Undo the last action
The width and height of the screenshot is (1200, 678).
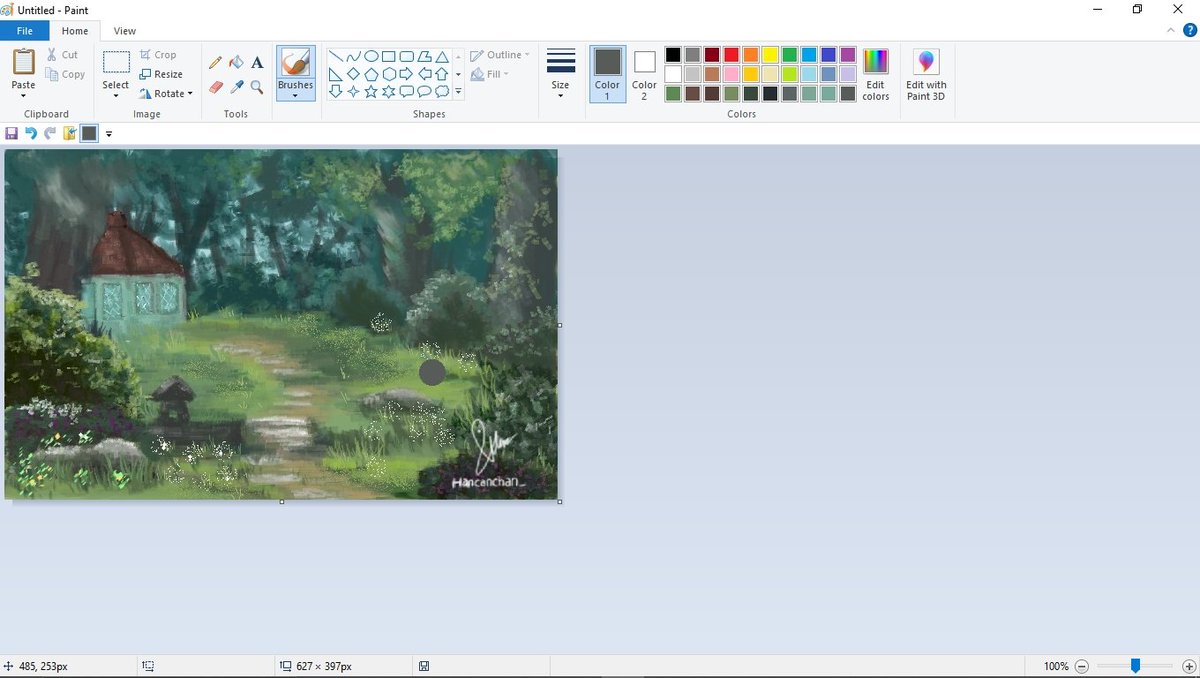(x=31, y=133)
